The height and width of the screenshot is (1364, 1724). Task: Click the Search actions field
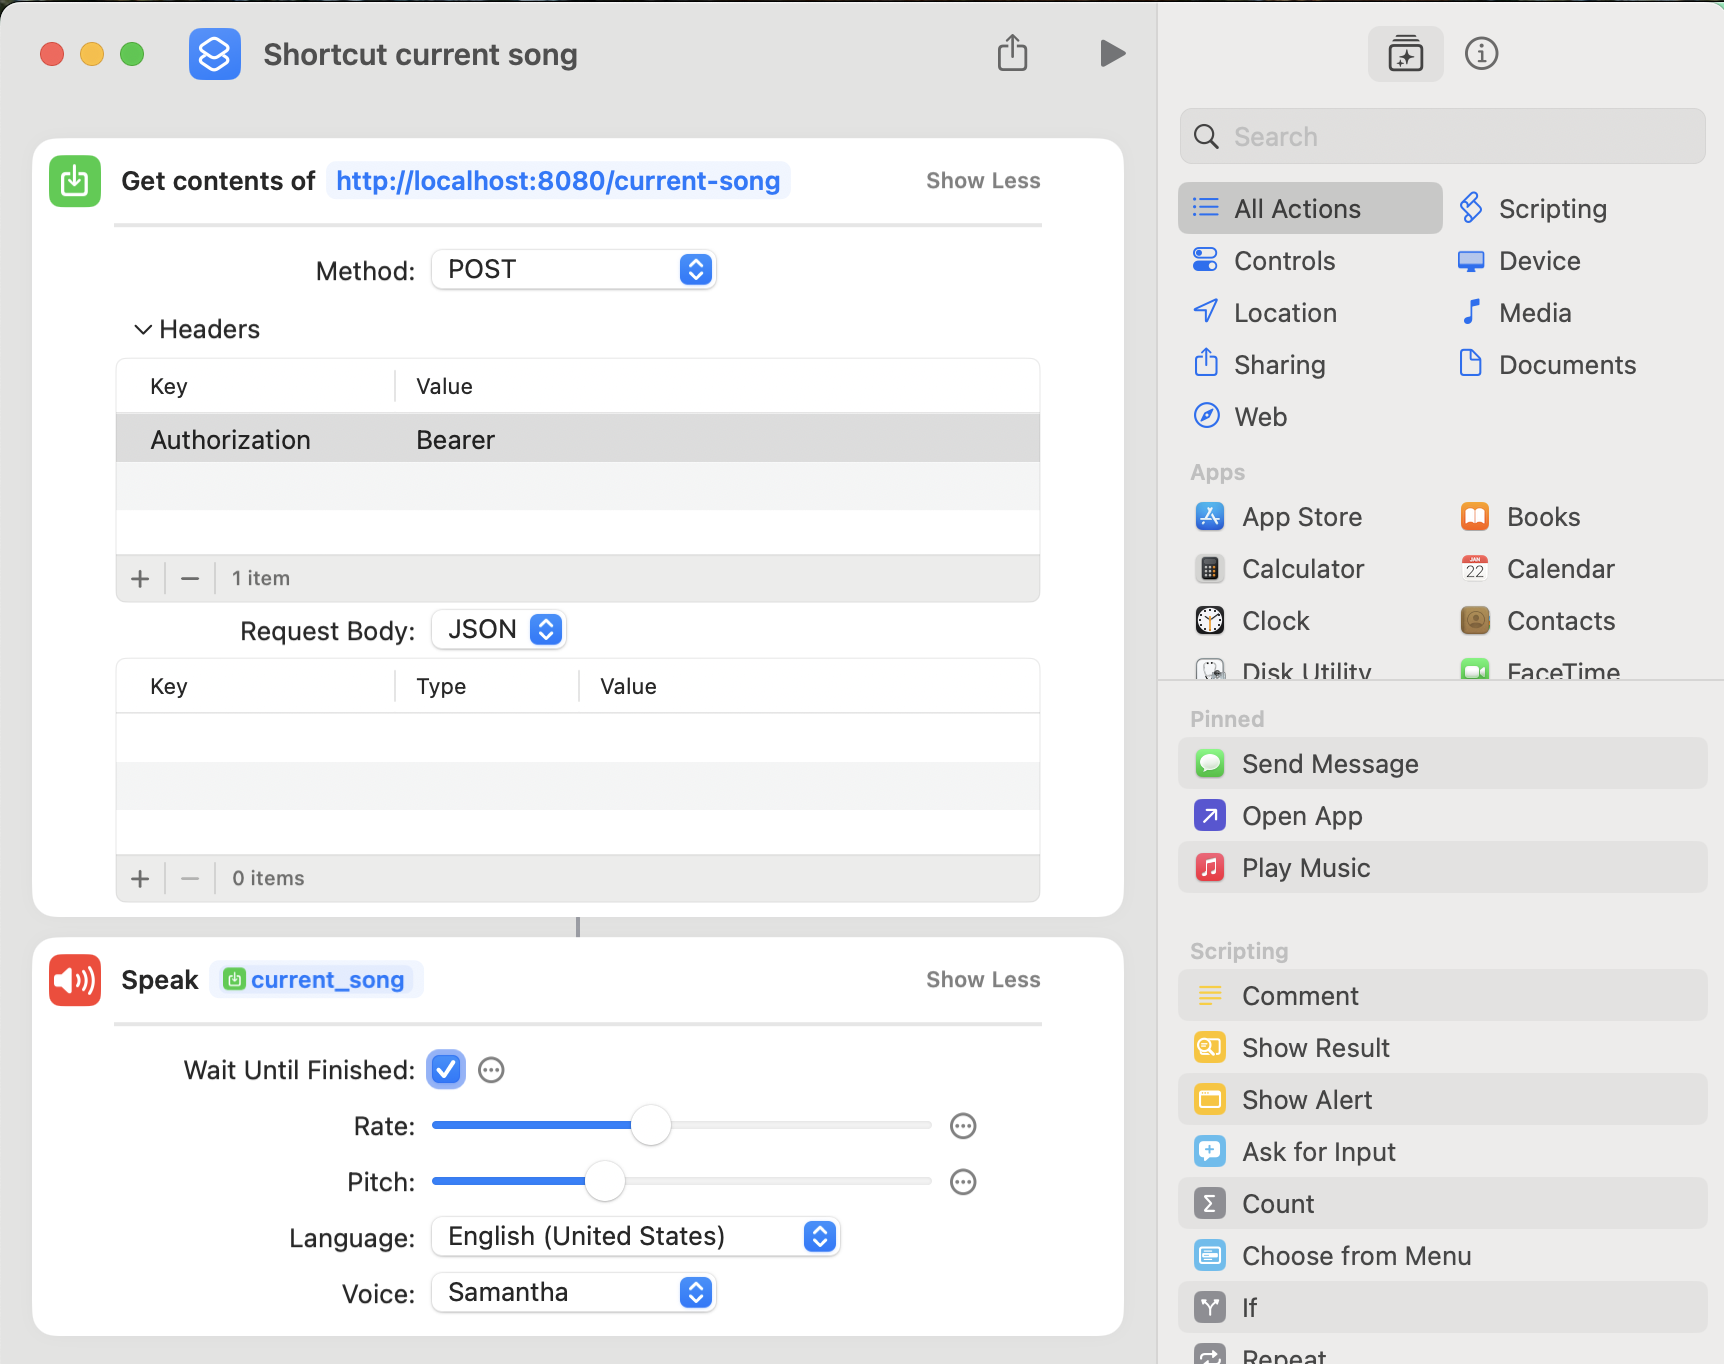click(1442, 136)
